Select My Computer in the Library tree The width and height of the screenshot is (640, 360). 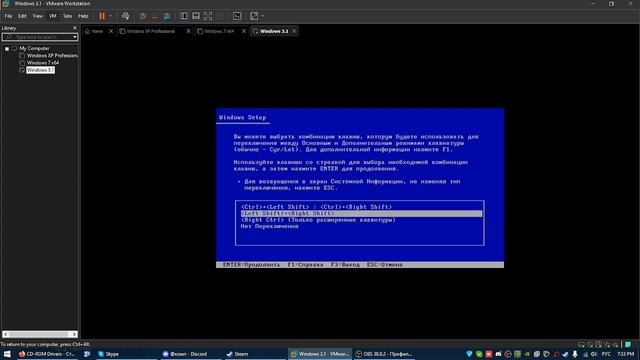tap(34, 48)
